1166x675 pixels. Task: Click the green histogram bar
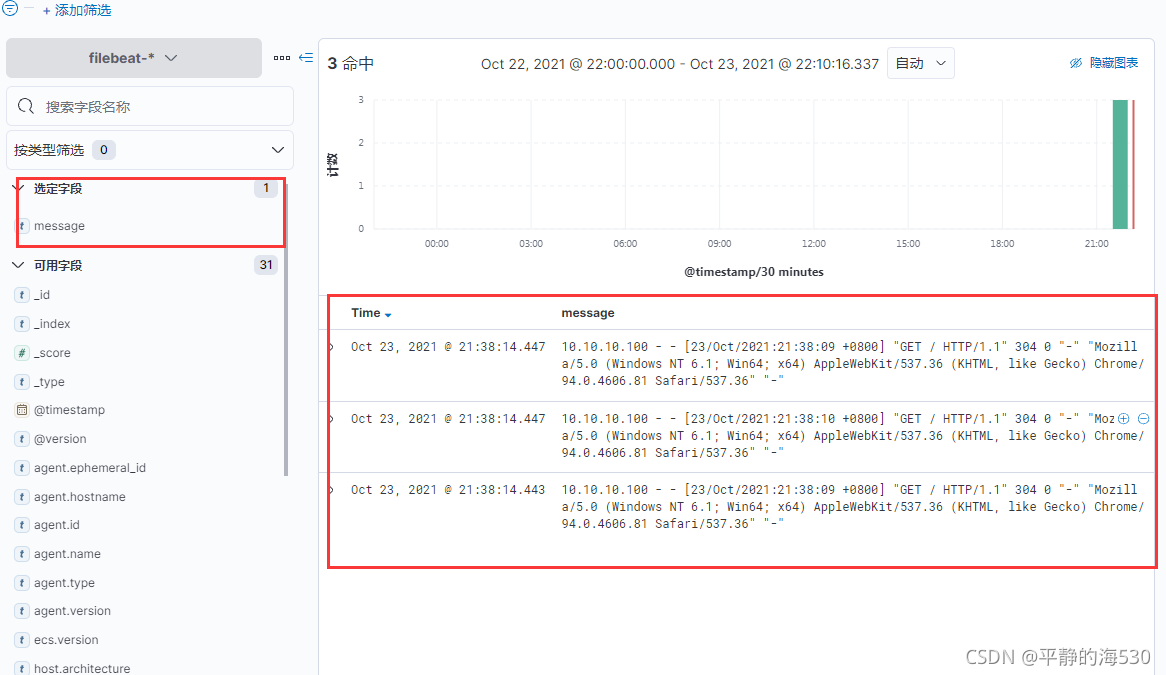tap(1120, 164)
